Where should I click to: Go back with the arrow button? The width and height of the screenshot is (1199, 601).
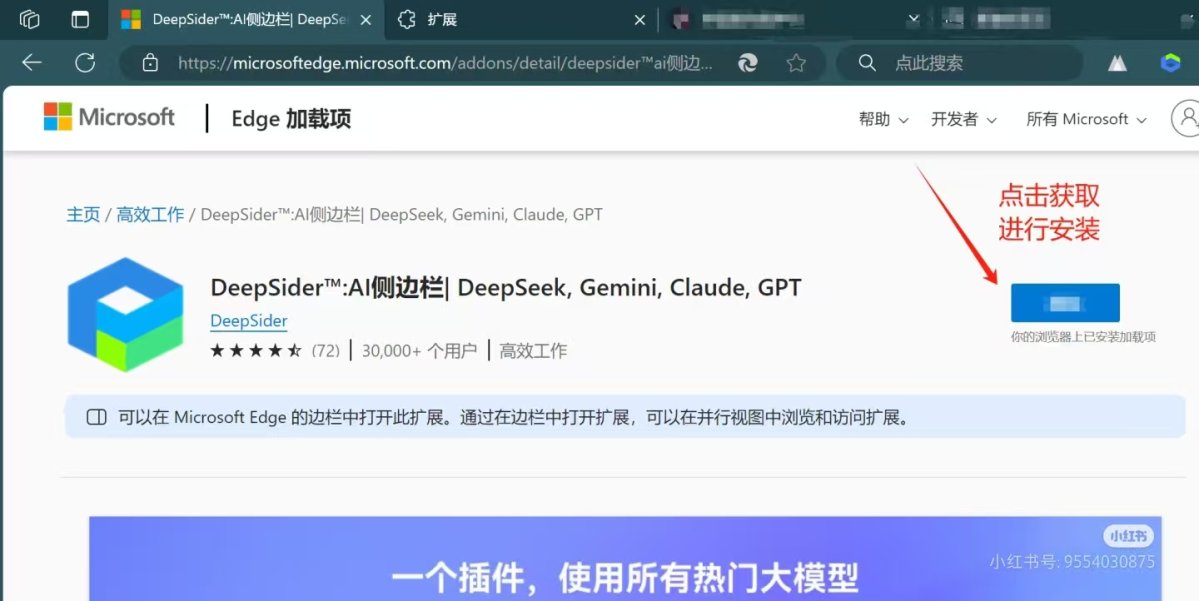[32, 63]
